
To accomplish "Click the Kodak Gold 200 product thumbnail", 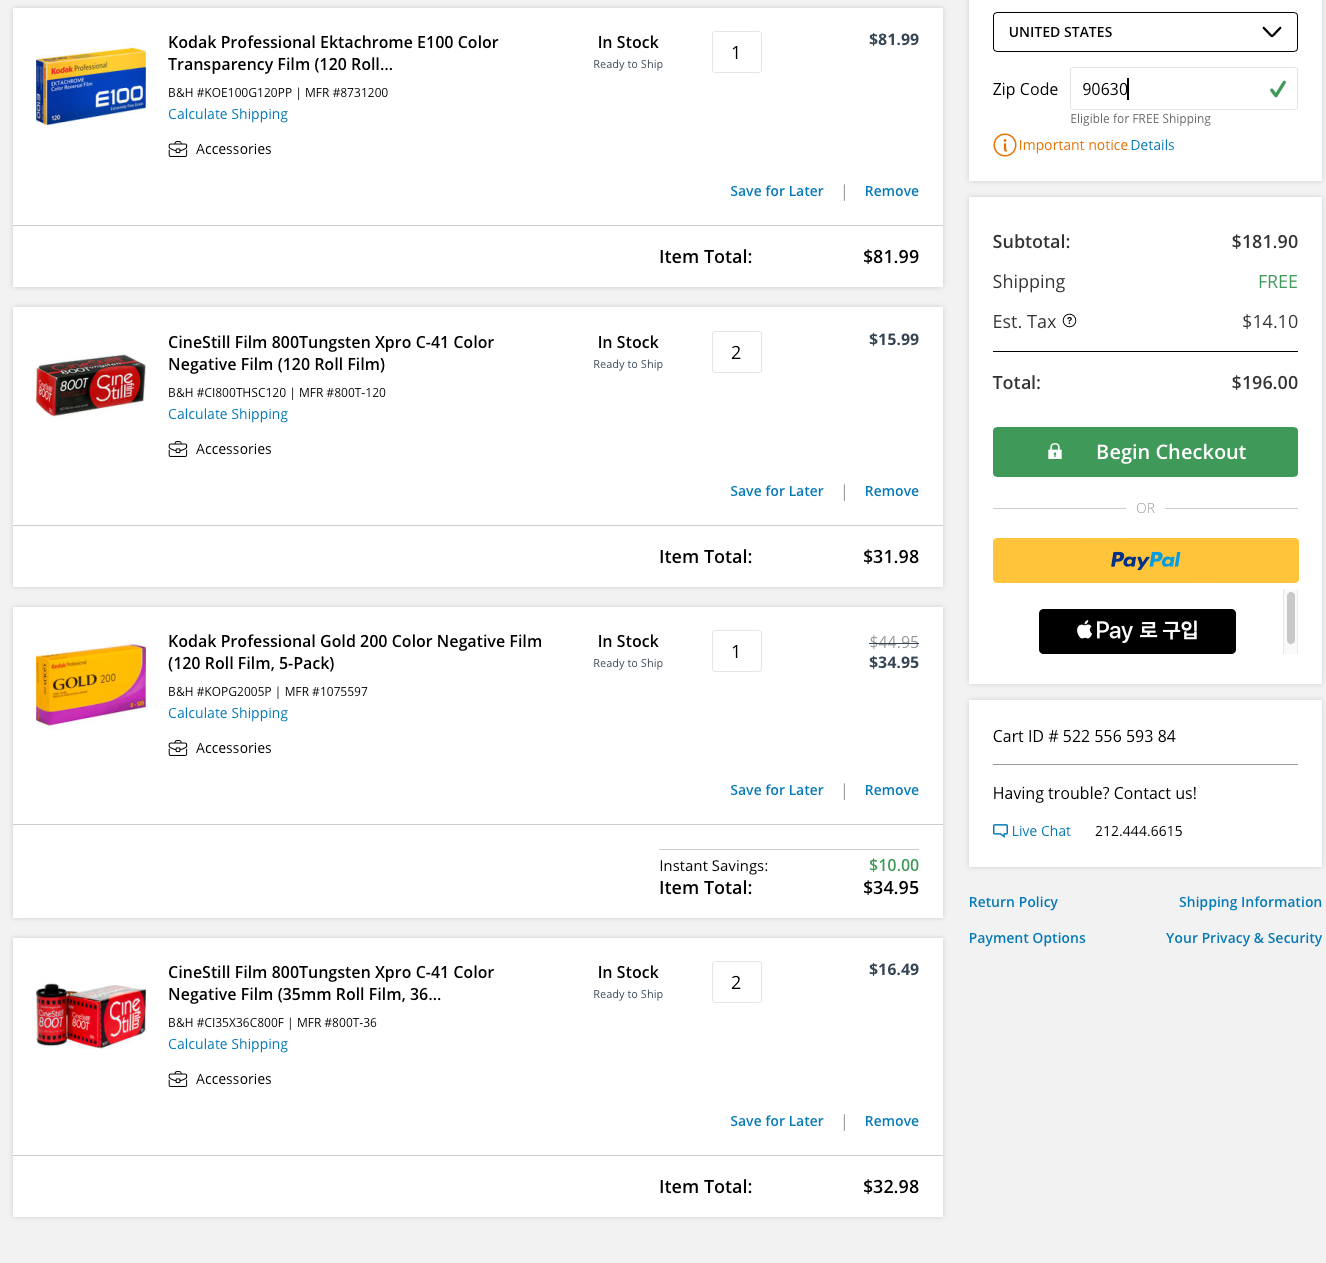I will pyautogui.click(x=91, y=684).
